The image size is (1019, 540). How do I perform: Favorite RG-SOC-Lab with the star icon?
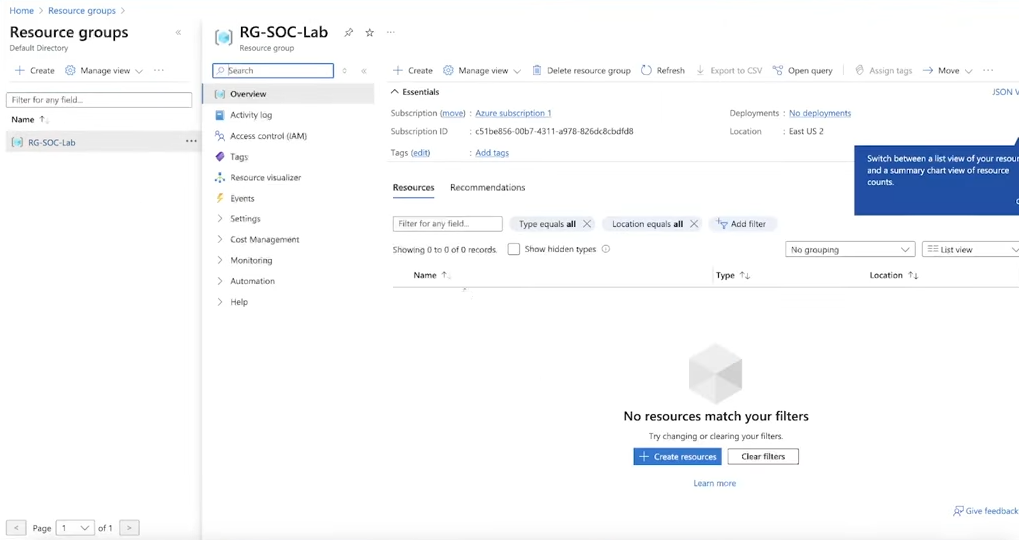[369, 32]
